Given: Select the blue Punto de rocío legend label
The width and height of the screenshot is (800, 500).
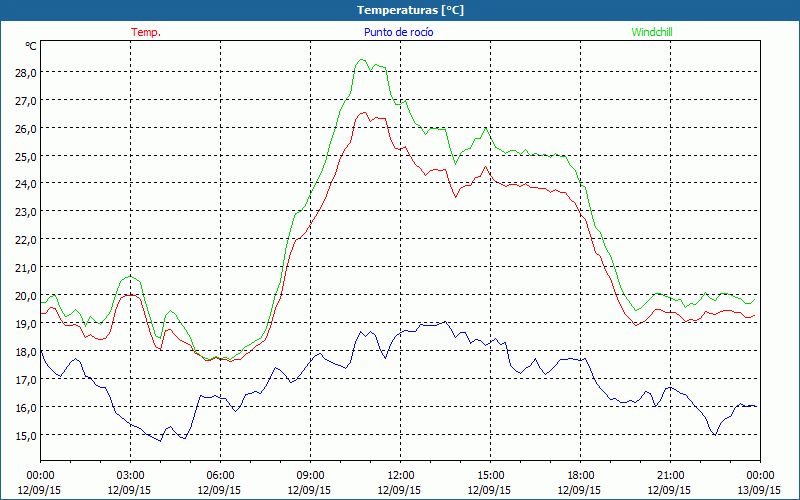Looking at the screenshot, I should pos(398,32).
